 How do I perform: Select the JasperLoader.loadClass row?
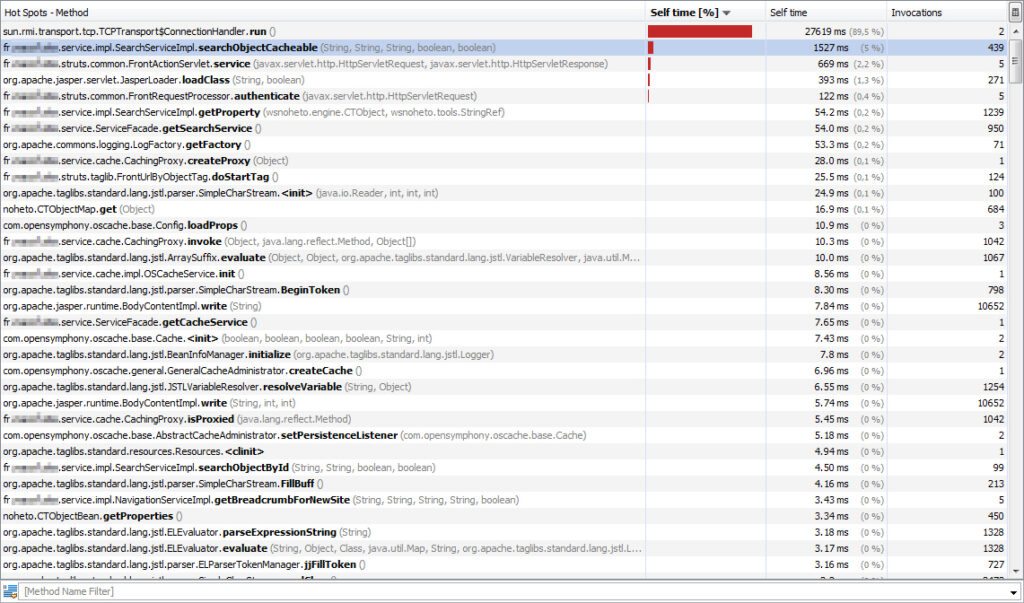[x=504, y=80]
